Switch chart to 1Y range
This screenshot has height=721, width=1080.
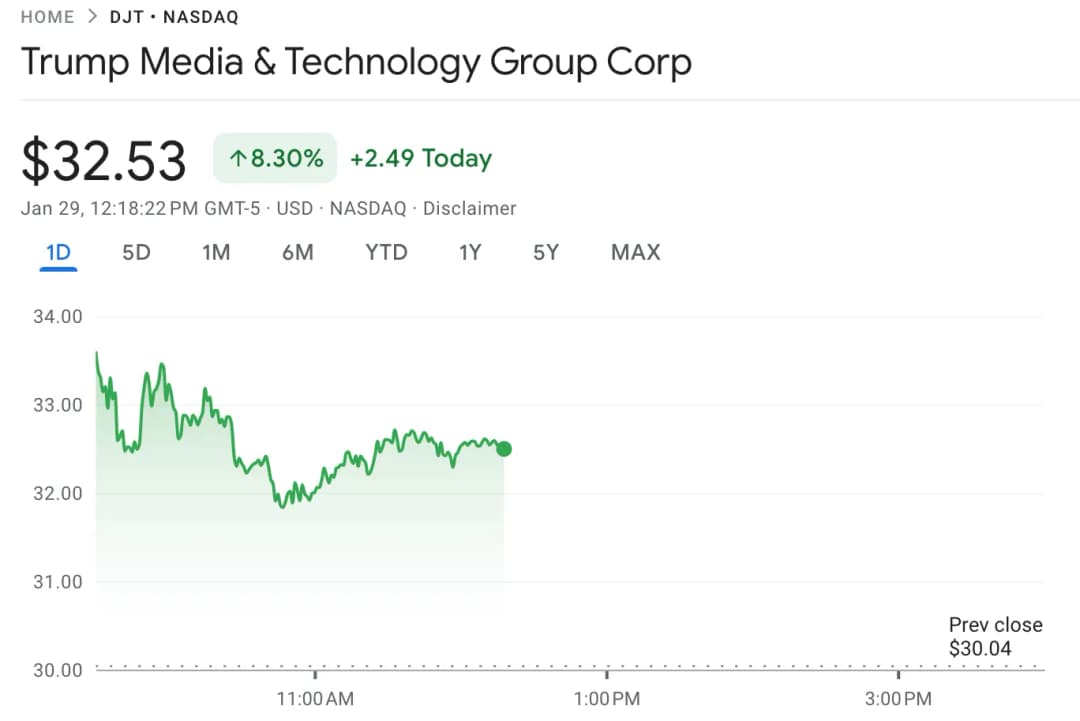(x=470, y=253)
